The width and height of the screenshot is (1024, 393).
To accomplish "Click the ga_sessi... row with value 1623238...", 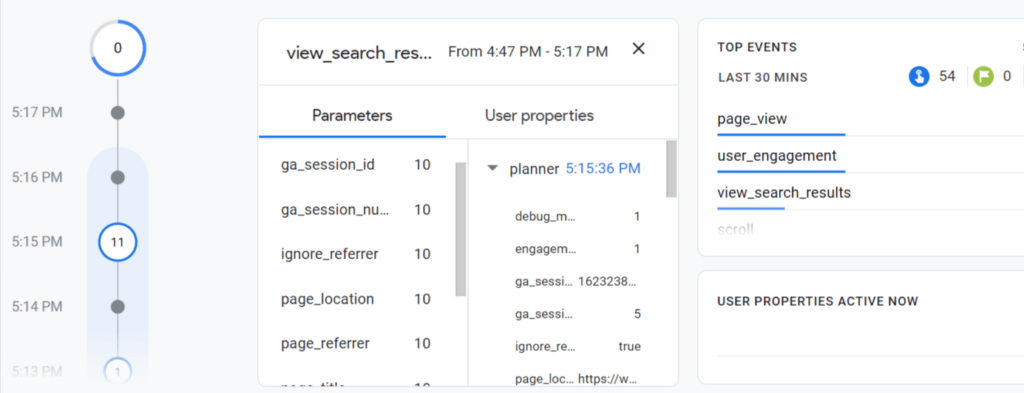I will click(577, 281).
